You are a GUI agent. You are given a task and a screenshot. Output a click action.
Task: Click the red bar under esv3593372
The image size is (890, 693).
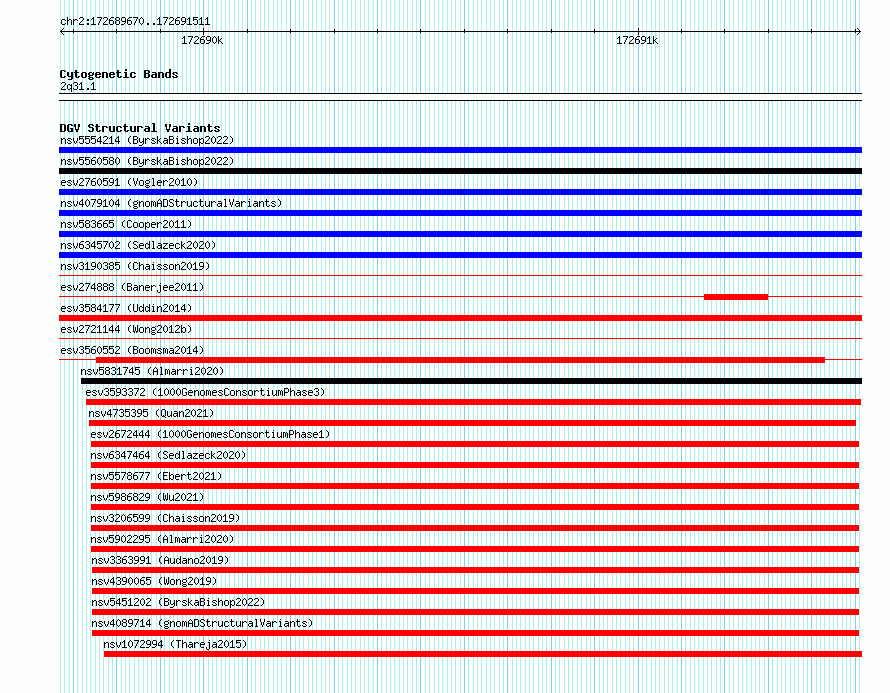coord(473,402)
